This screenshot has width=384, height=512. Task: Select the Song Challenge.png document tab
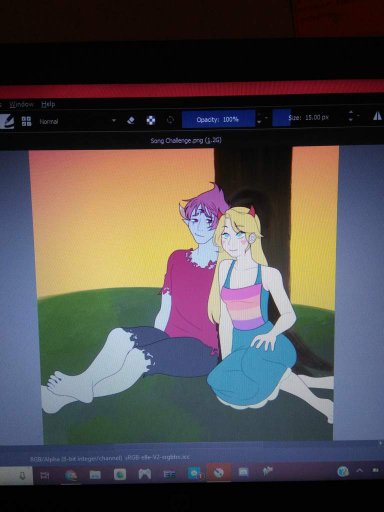186,140
